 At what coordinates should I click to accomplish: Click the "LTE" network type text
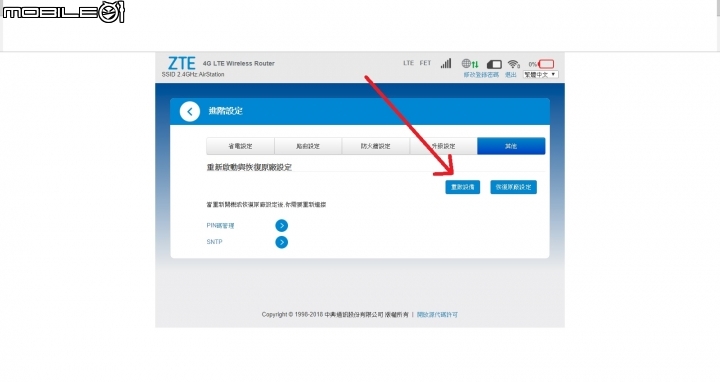click(x=409, y=63)
